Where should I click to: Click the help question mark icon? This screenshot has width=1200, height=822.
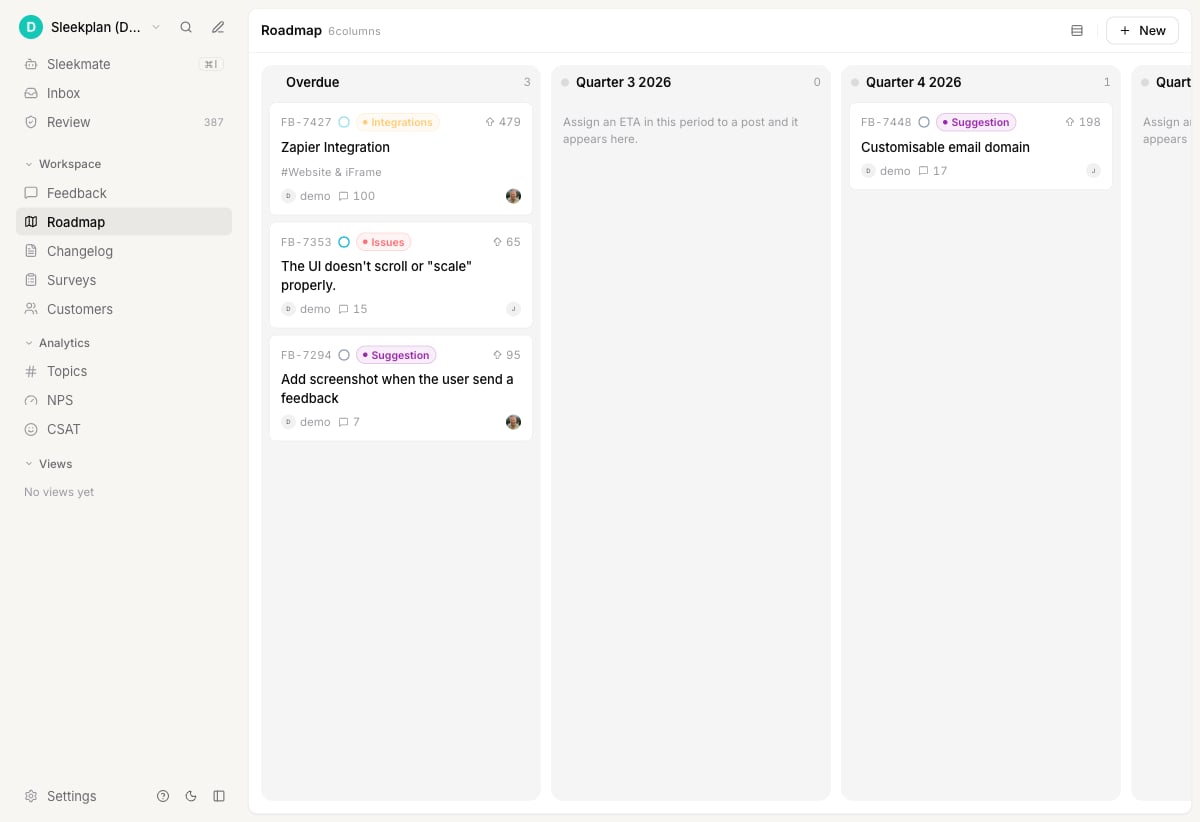[163, 796]
